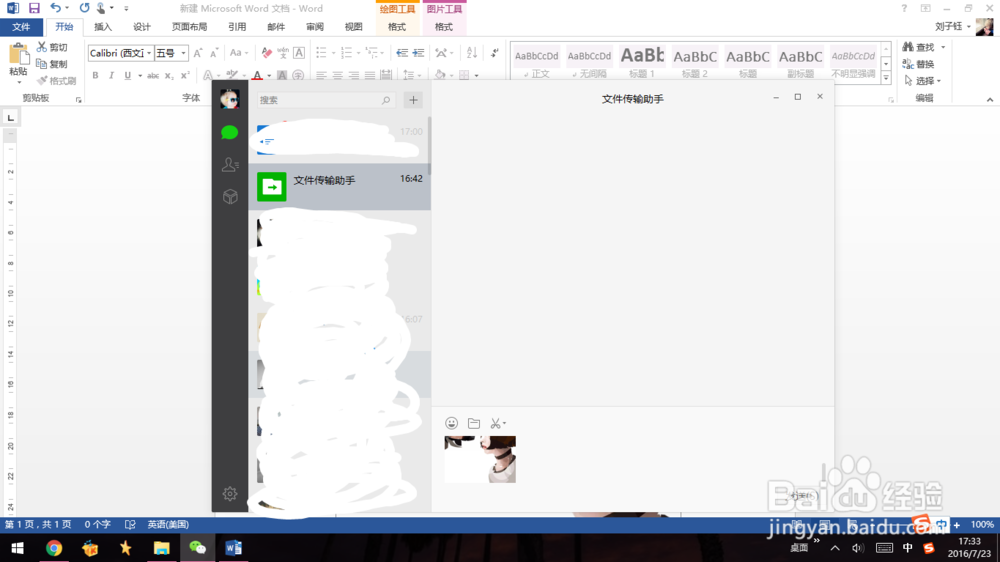Align text left in Word
Screen dimensions: 1000x562
321,75
